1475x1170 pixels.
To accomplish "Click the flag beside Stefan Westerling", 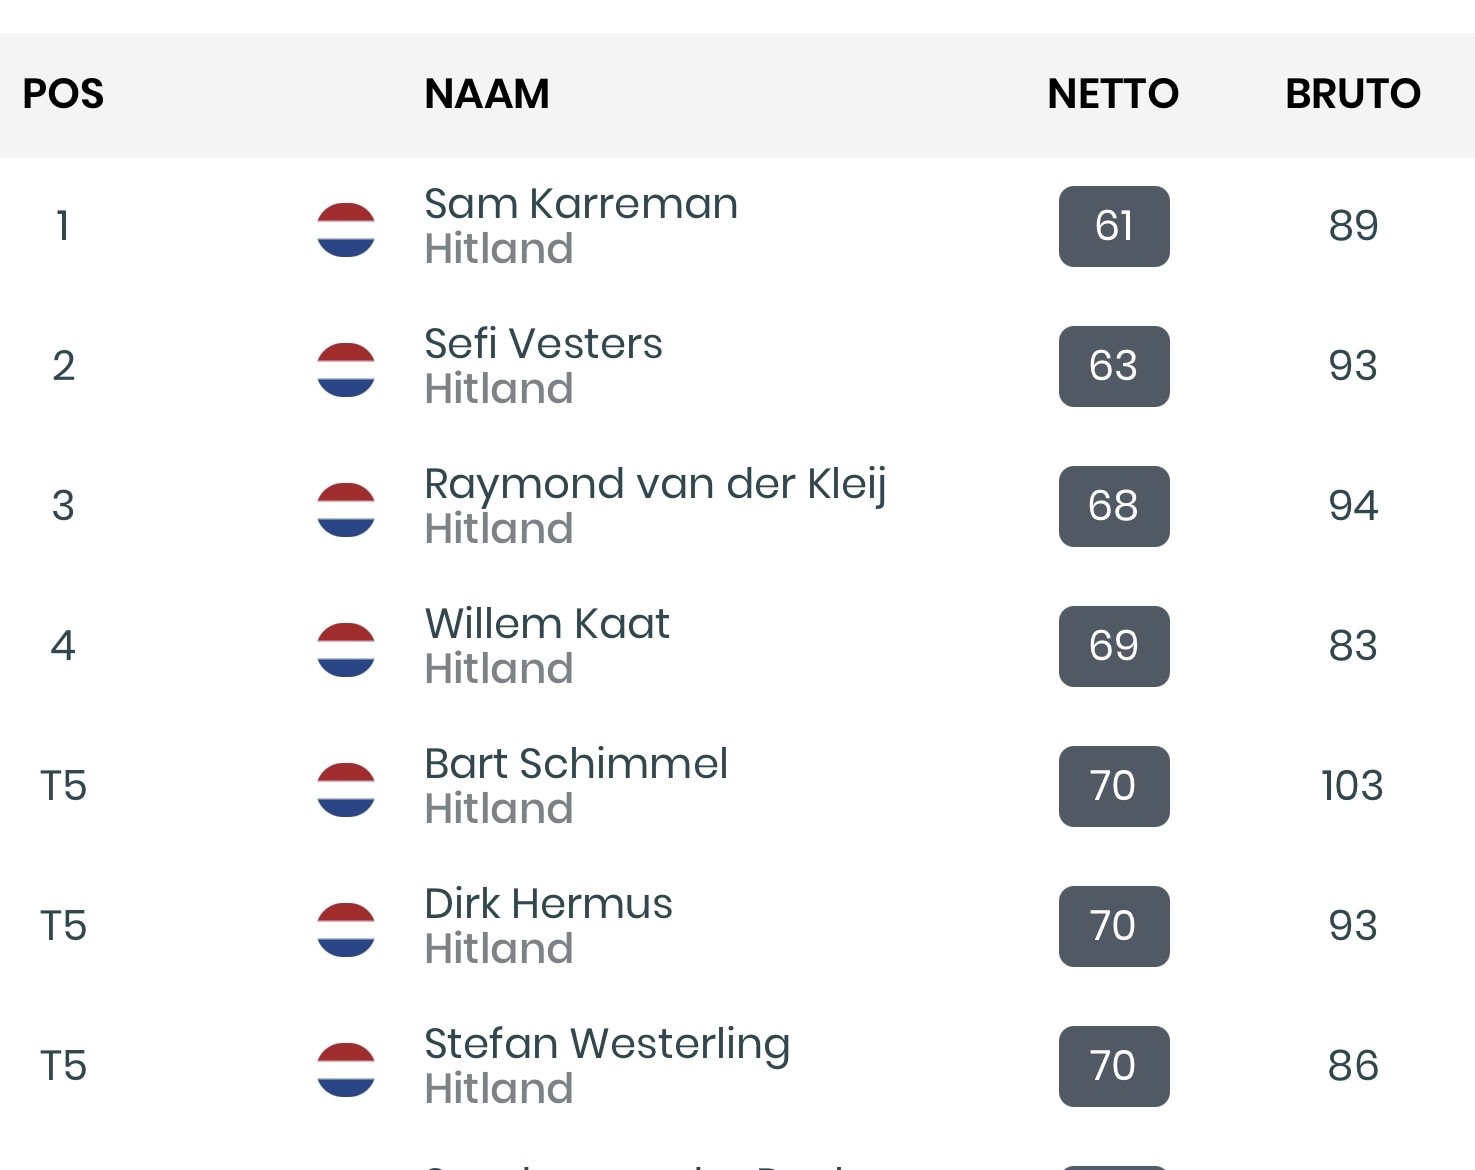I will click(346, 1070).
